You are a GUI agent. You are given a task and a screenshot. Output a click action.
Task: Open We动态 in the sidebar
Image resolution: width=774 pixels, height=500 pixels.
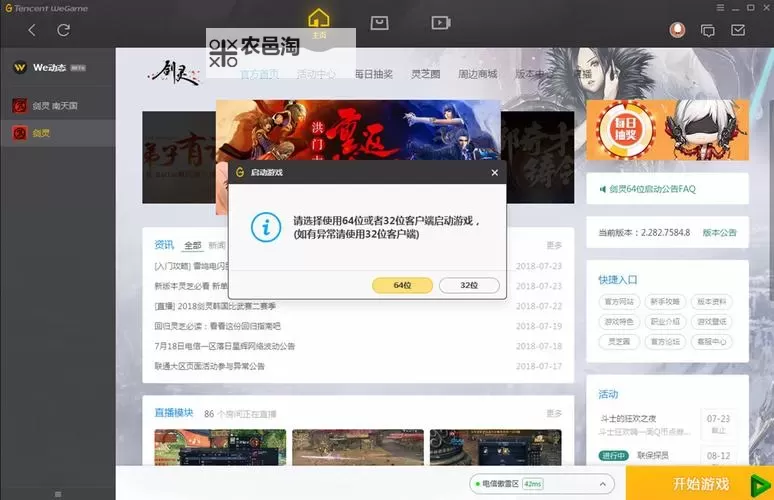click(x=58, y=67)
